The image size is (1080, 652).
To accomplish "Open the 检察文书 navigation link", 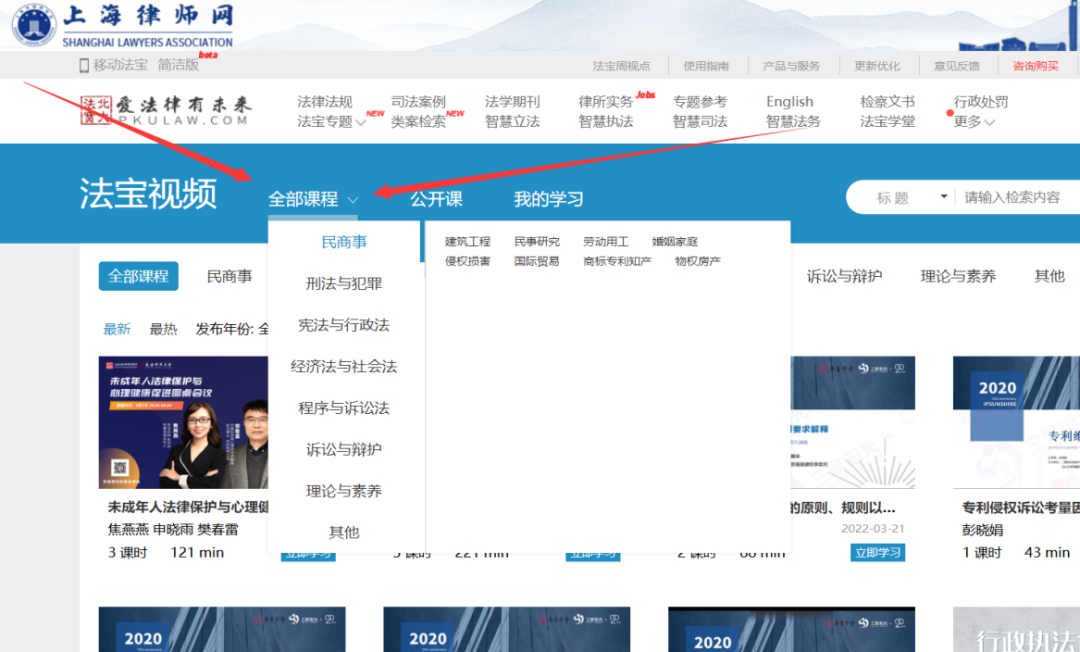I will 887,102.
